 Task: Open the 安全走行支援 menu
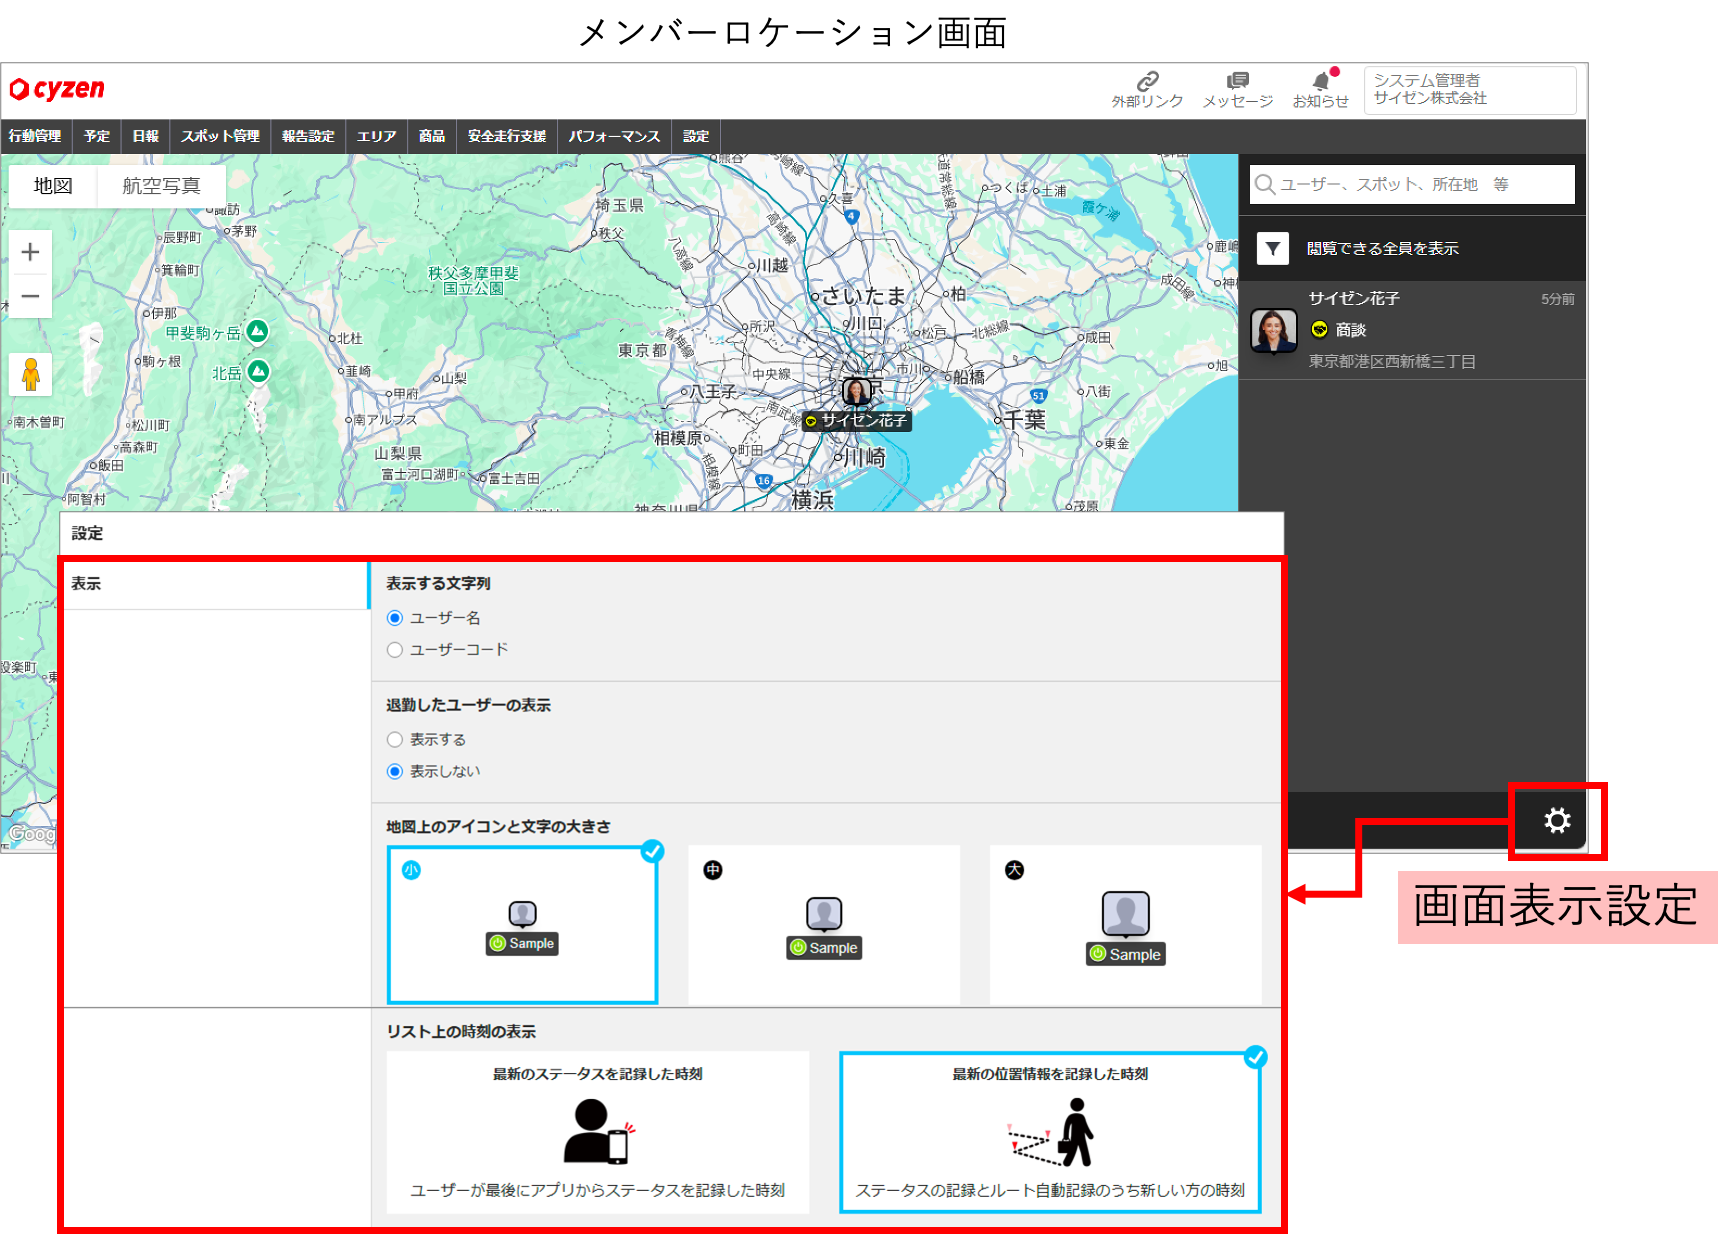coord(507,136)
